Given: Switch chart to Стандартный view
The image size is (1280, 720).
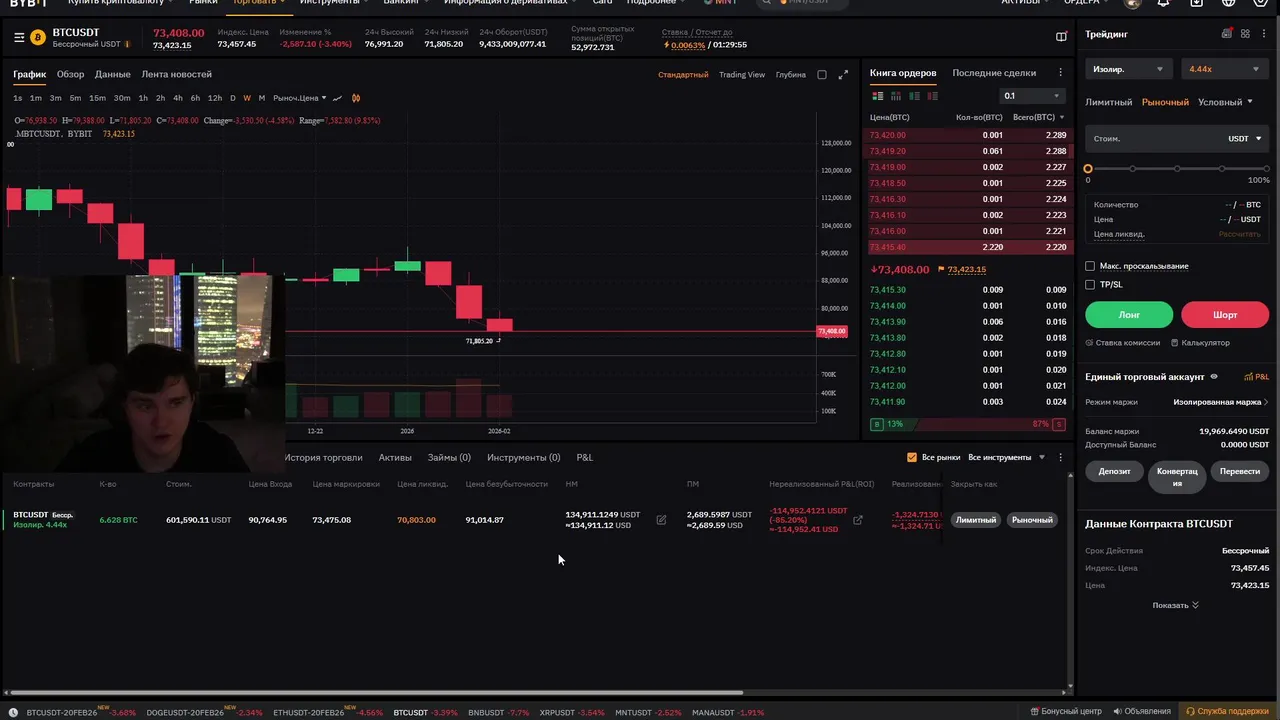Looking at the screenshot, I should tap(683, 75).
